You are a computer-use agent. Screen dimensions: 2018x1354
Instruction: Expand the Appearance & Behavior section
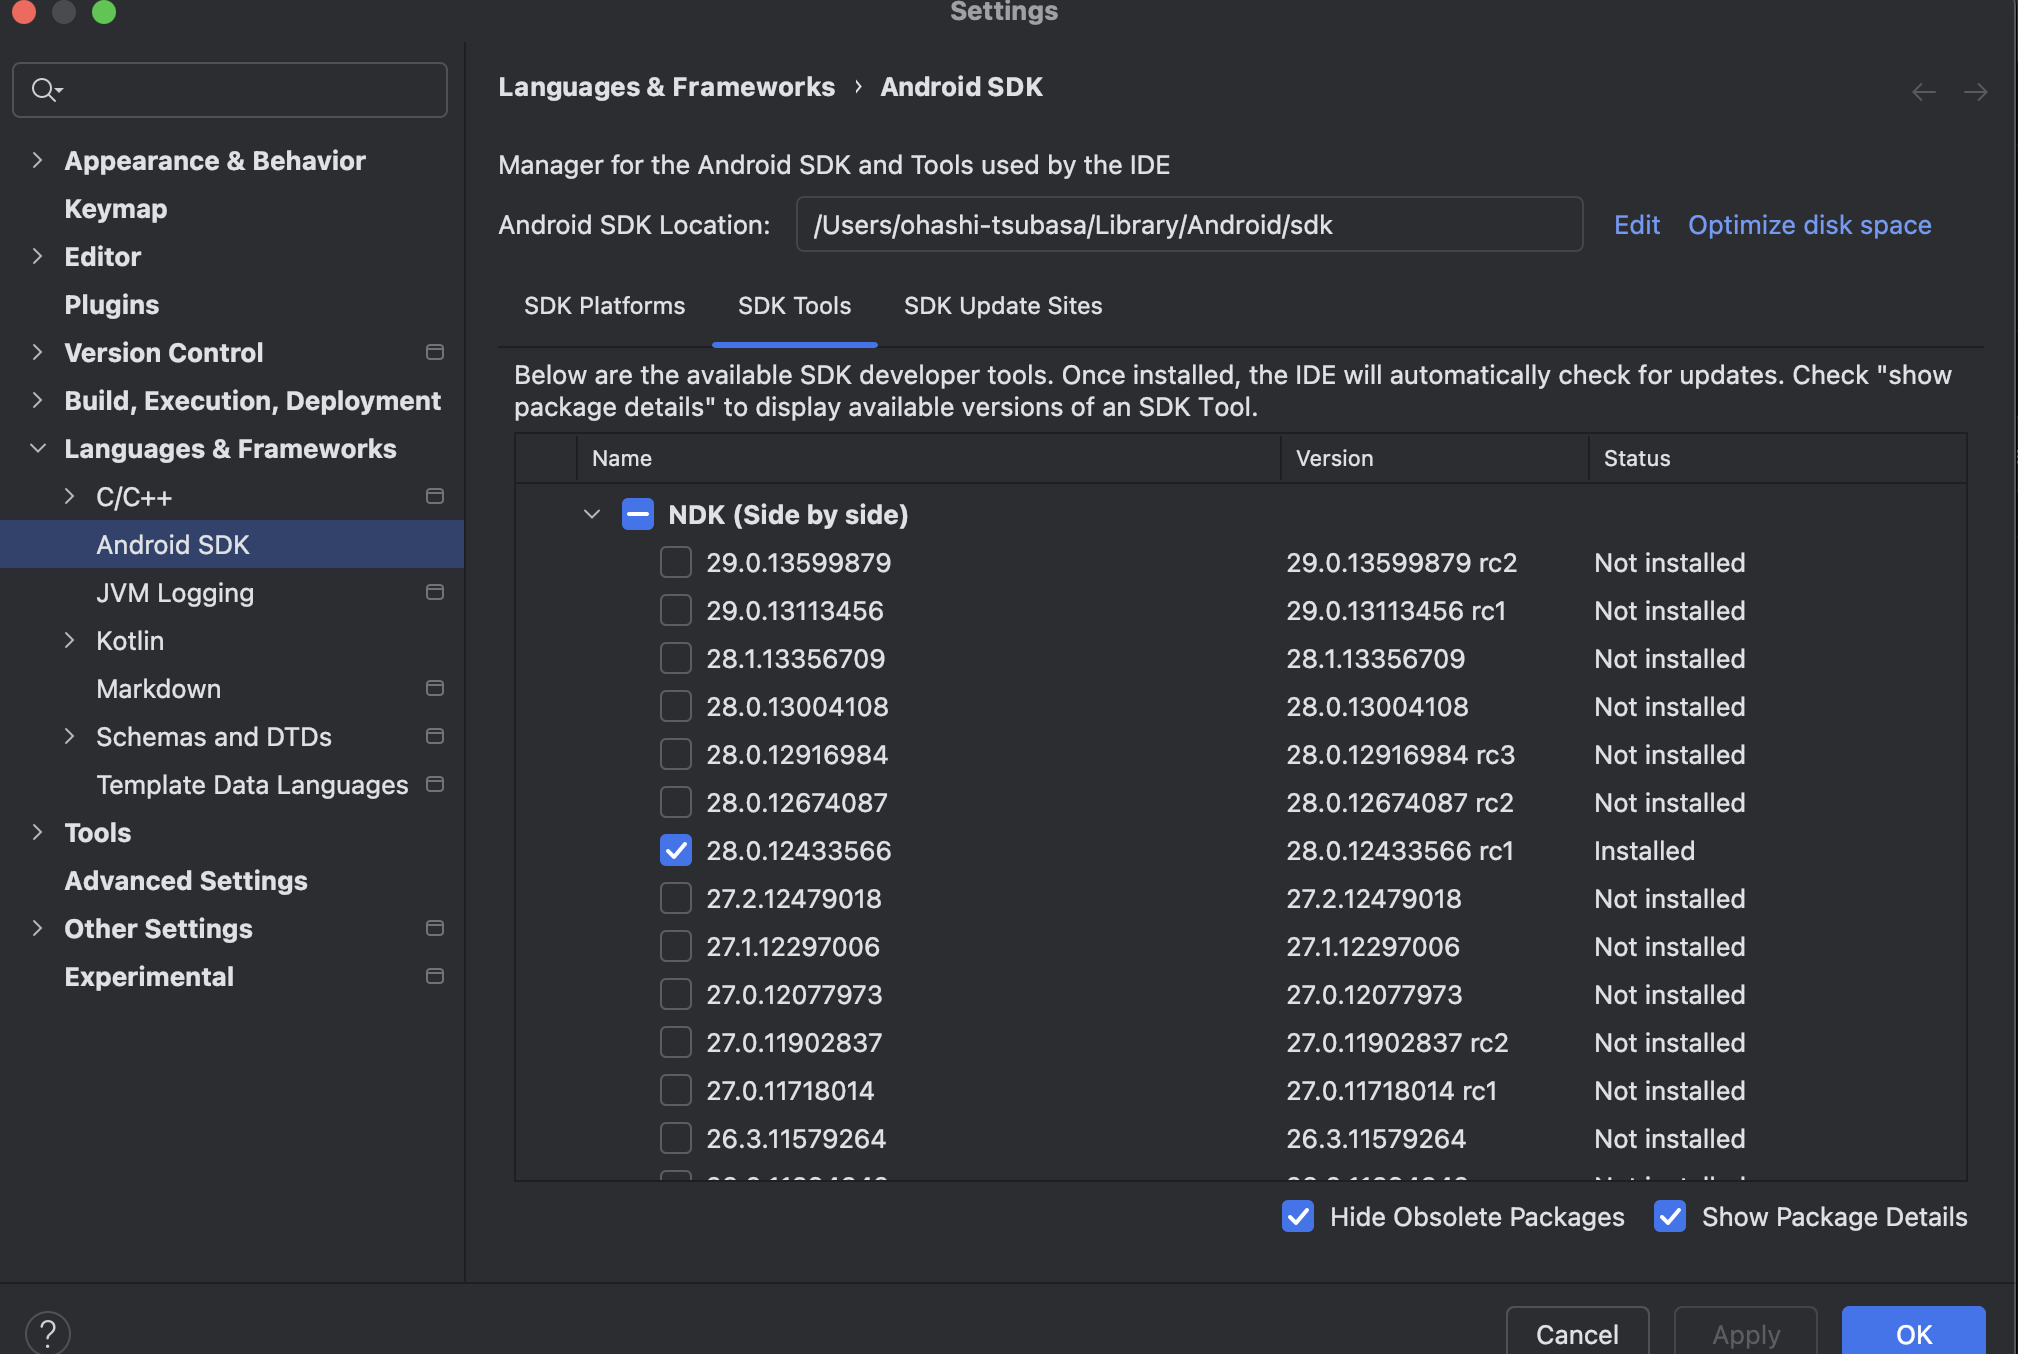(x=37, y=160)
